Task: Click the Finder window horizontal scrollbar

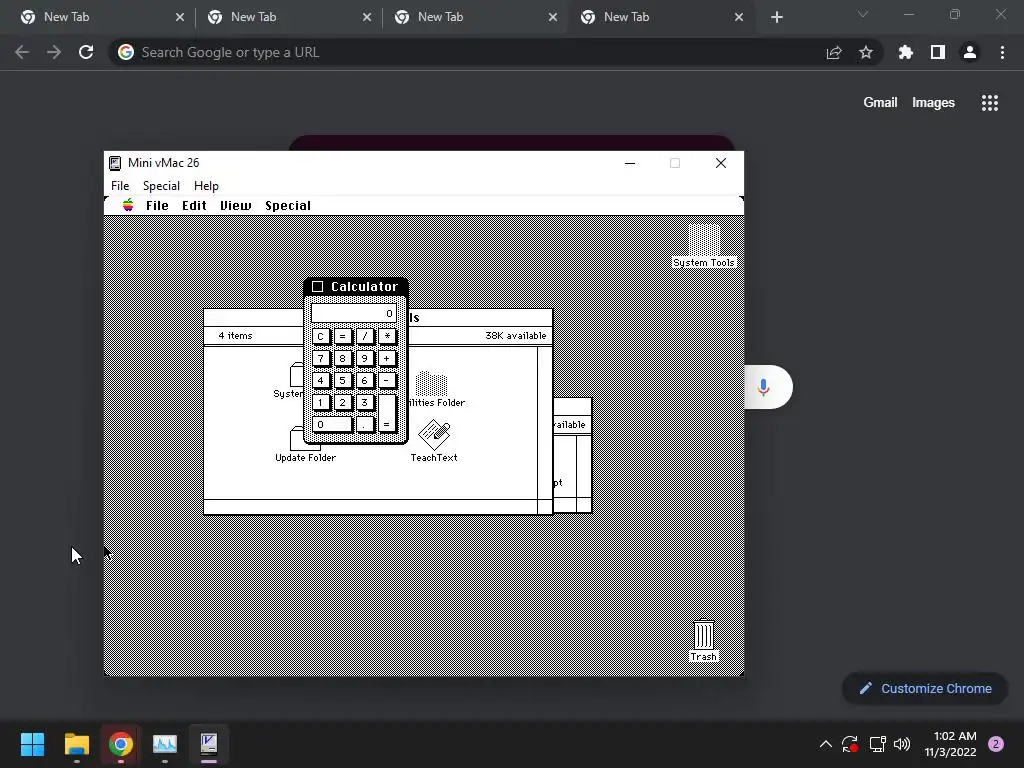Action: [x=370, y=507]
